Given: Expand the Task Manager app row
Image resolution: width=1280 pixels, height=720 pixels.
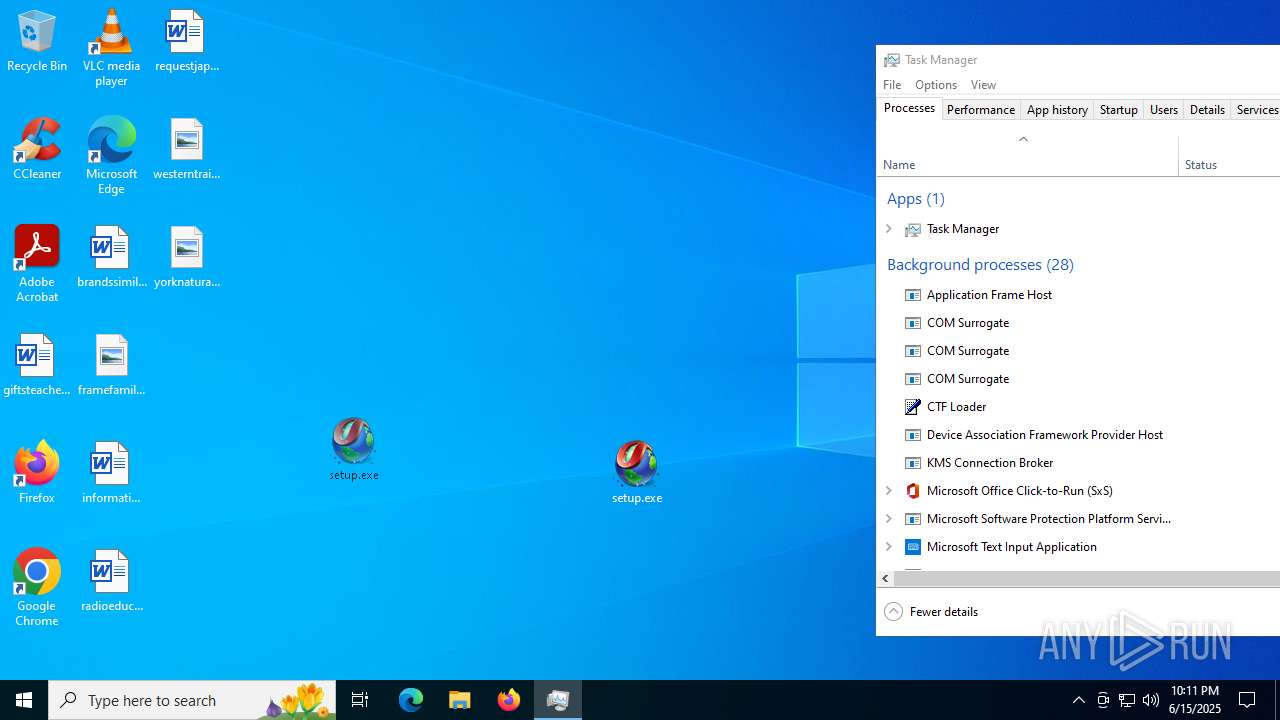Looking at the screenshot, I should (889, 229).
